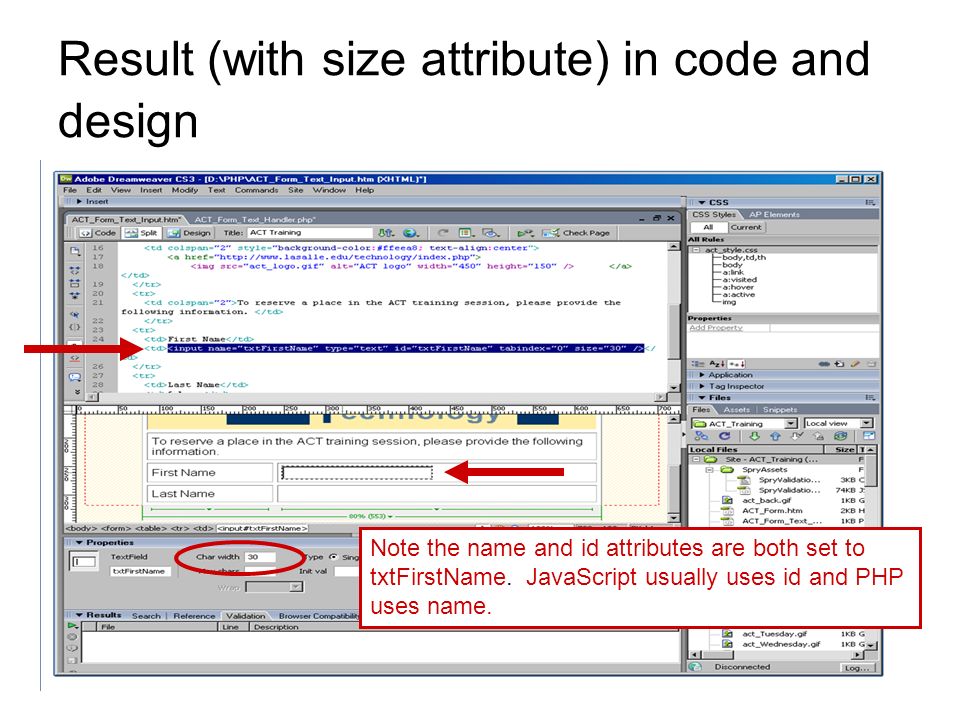The height and width of the screenshot is (720, 960).
Task: Collapse the SpryAssets folder
Action: point(710,470)
